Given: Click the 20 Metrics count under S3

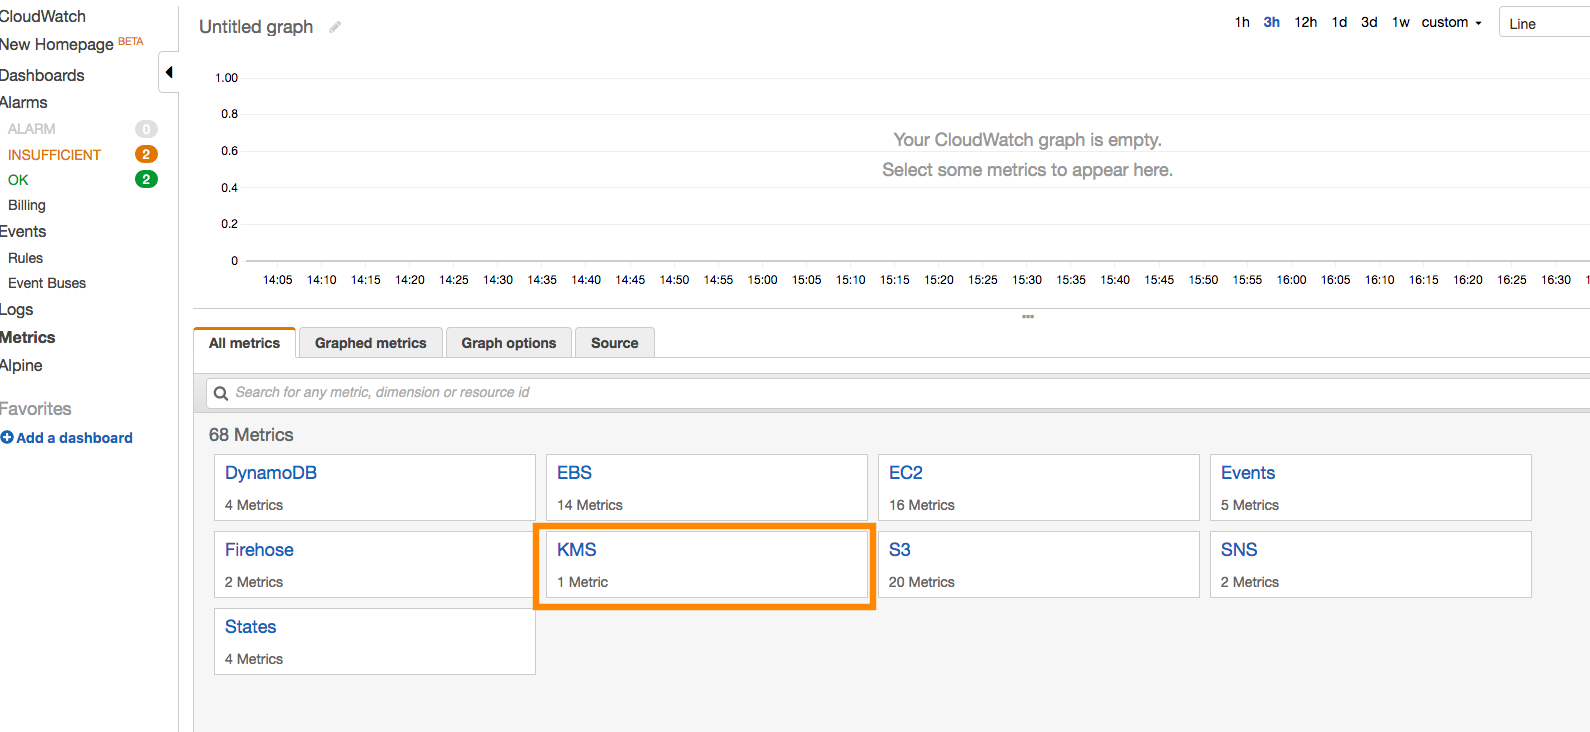Looking at the screenshot, I should [x=922, y=582].
